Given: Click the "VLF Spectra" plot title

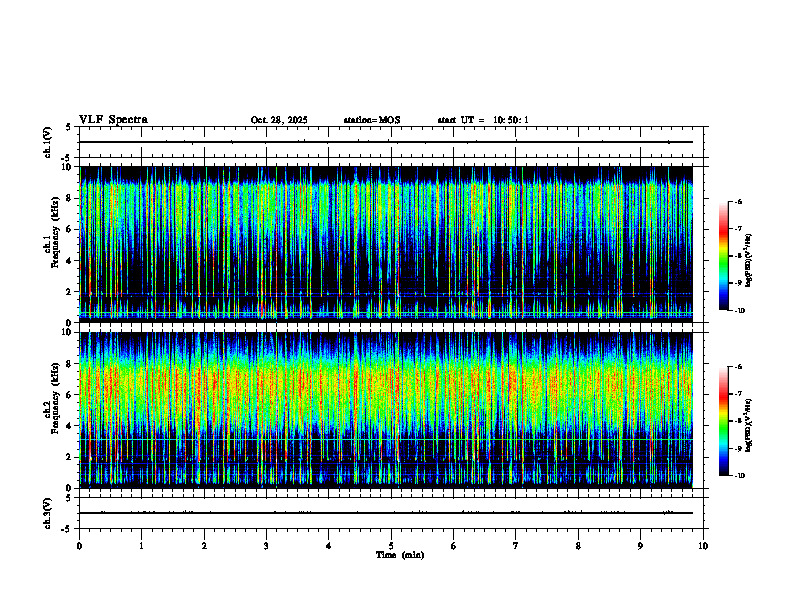Looking at the screenshot, I should [x=113, y=120].
